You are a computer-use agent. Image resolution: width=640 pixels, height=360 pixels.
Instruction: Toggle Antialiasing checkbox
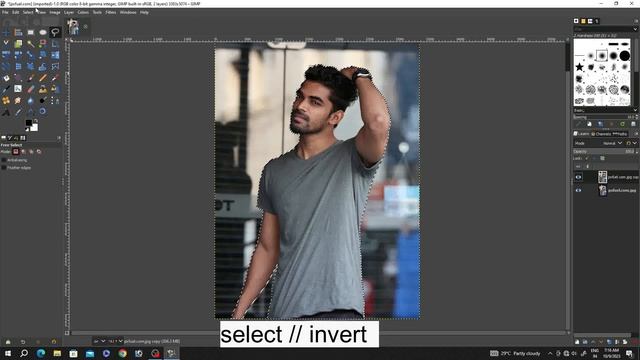[4, 160]
